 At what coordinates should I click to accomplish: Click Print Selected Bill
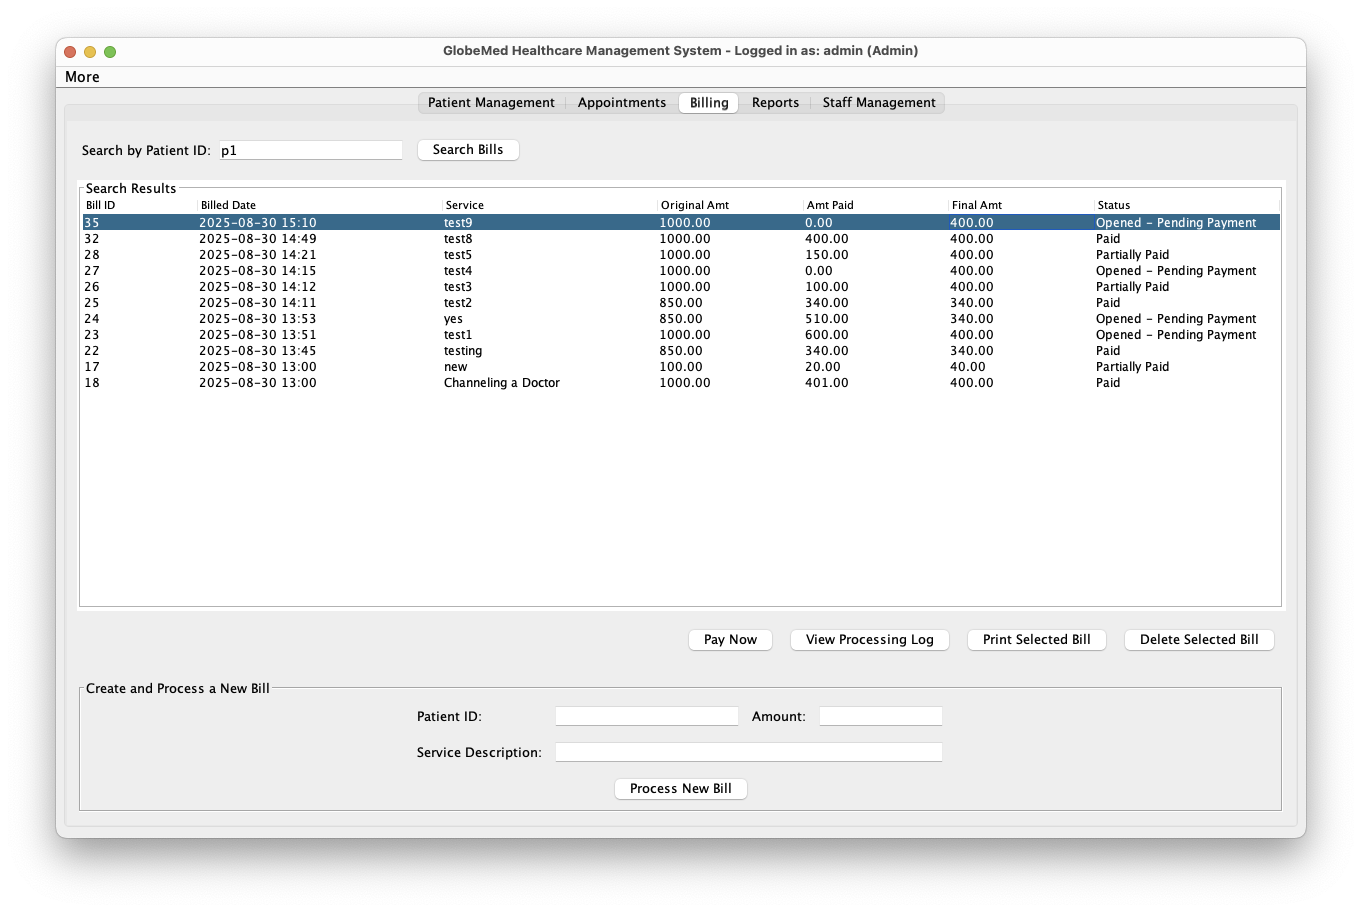1036,640
